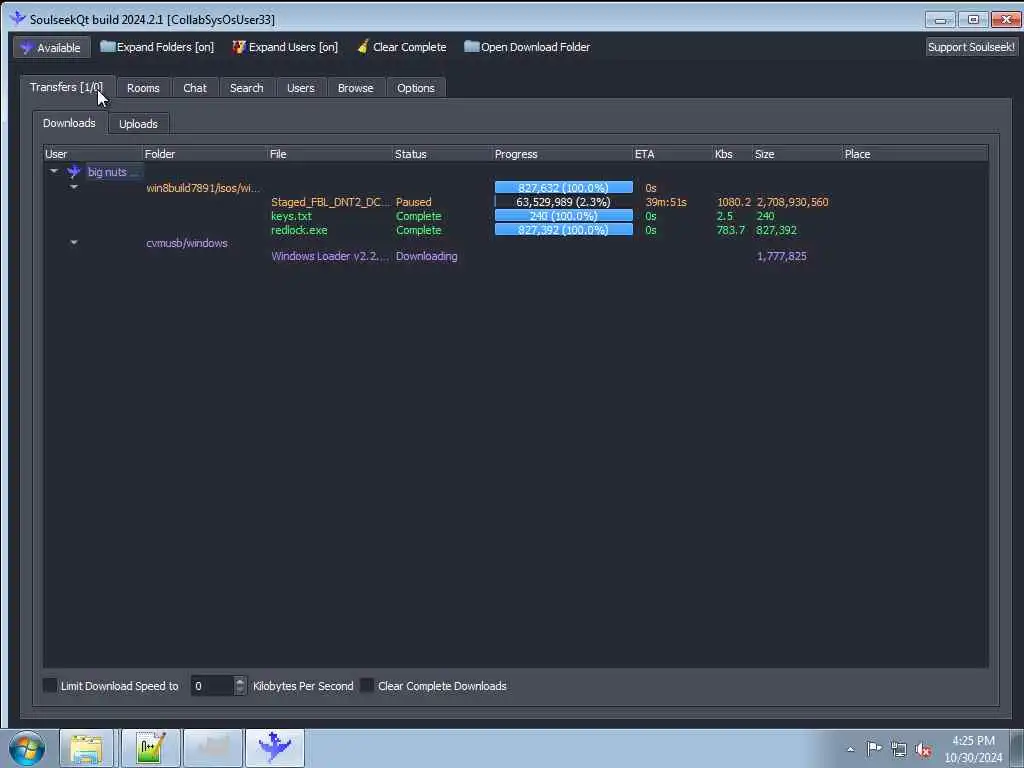This screenshot has width=1024, height=768.
Task: Sort by the Folder column header
Action: tap(205, 154)
